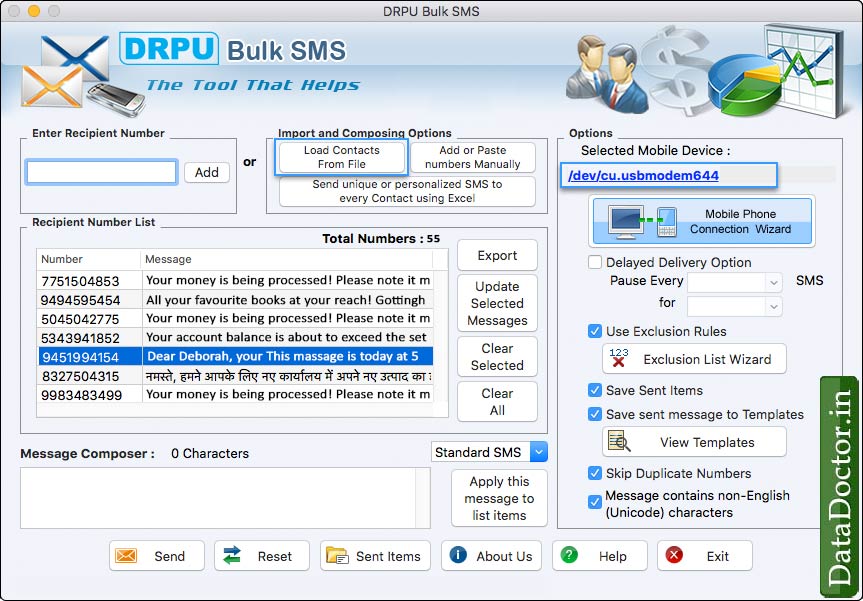
Task: Click the yellow minimize window button
Action: (x=34, y=11)
